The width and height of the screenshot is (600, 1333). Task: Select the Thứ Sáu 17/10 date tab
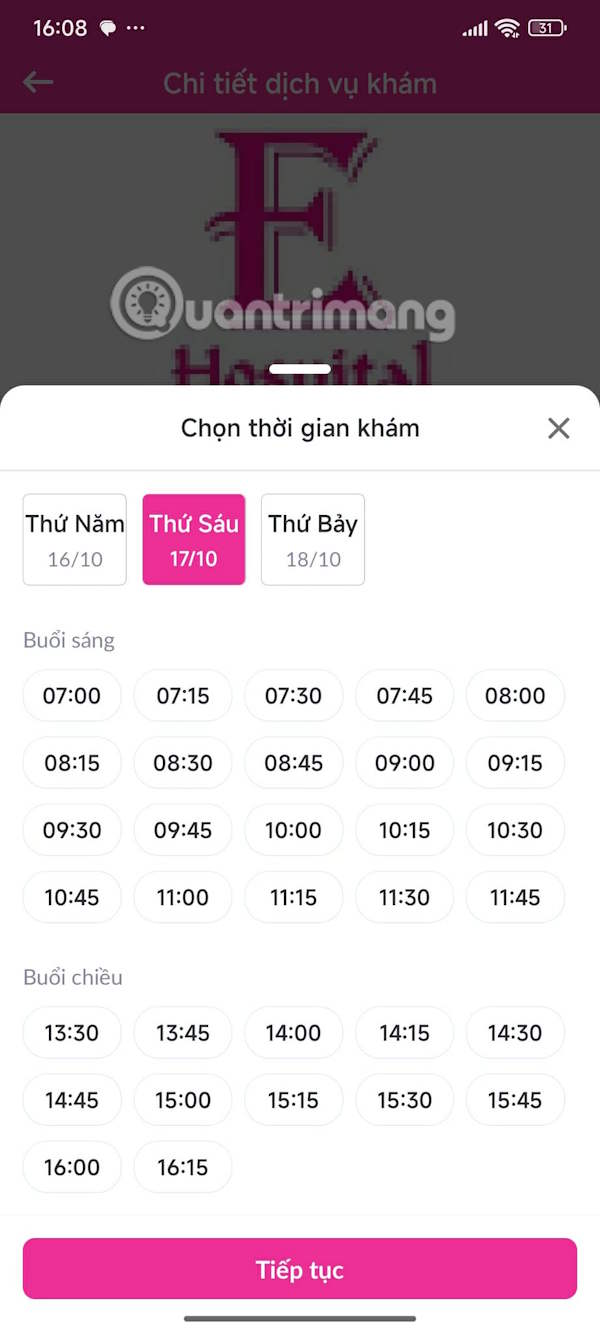click(194, 539)
